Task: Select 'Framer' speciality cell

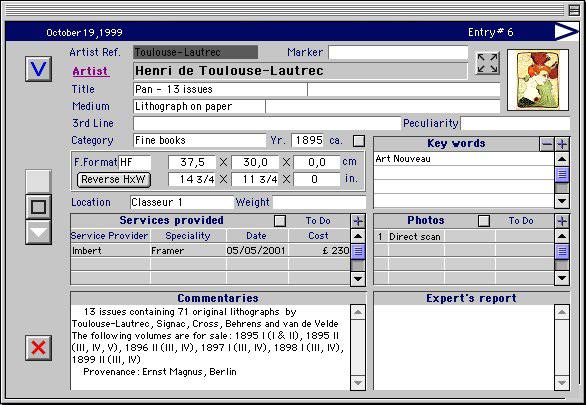Action: coord(188,251)
